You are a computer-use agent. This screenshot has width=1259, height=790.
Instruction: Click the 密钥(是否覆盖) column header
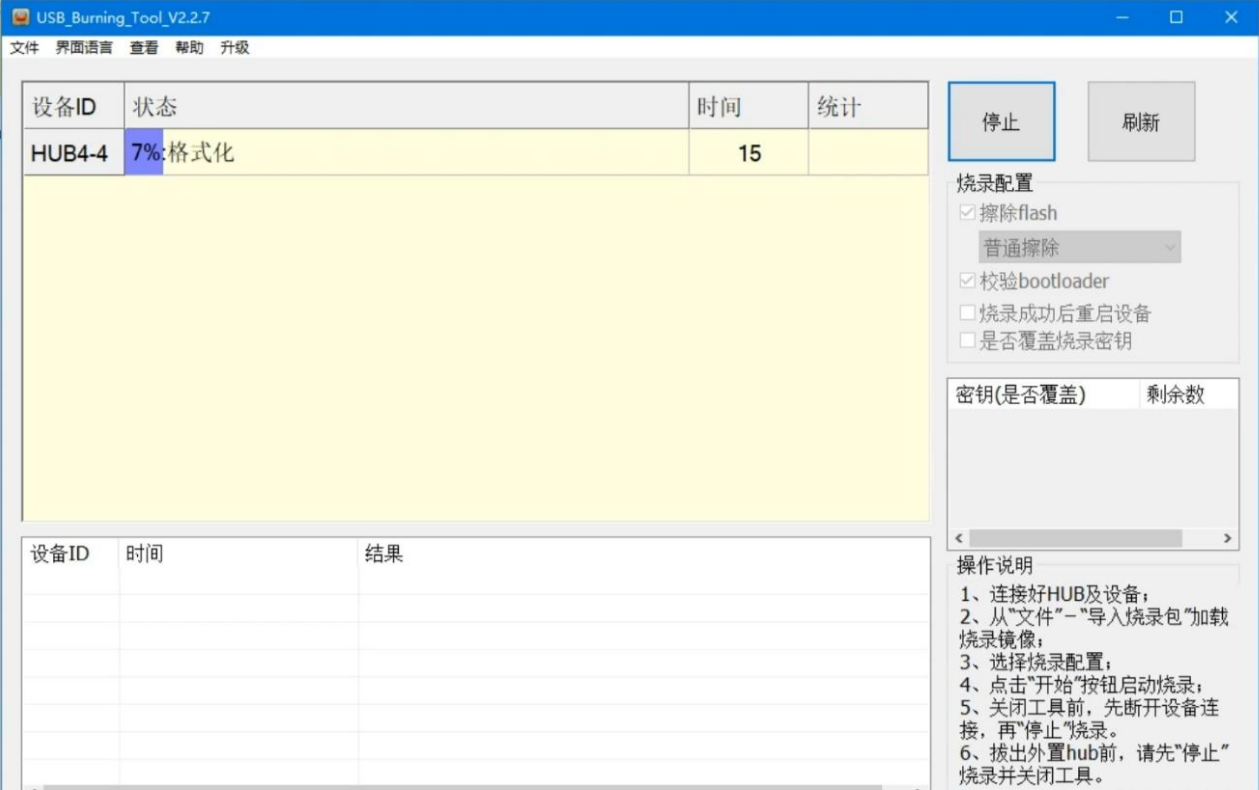1042,395
